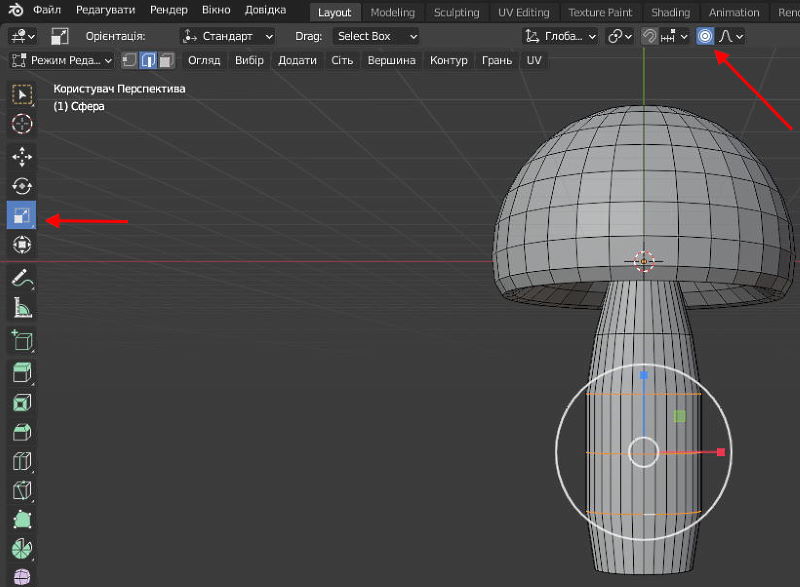Open the Файл menu
This screenshot has height=587, width=800.
pyautogui.click(x=46, y=10)
